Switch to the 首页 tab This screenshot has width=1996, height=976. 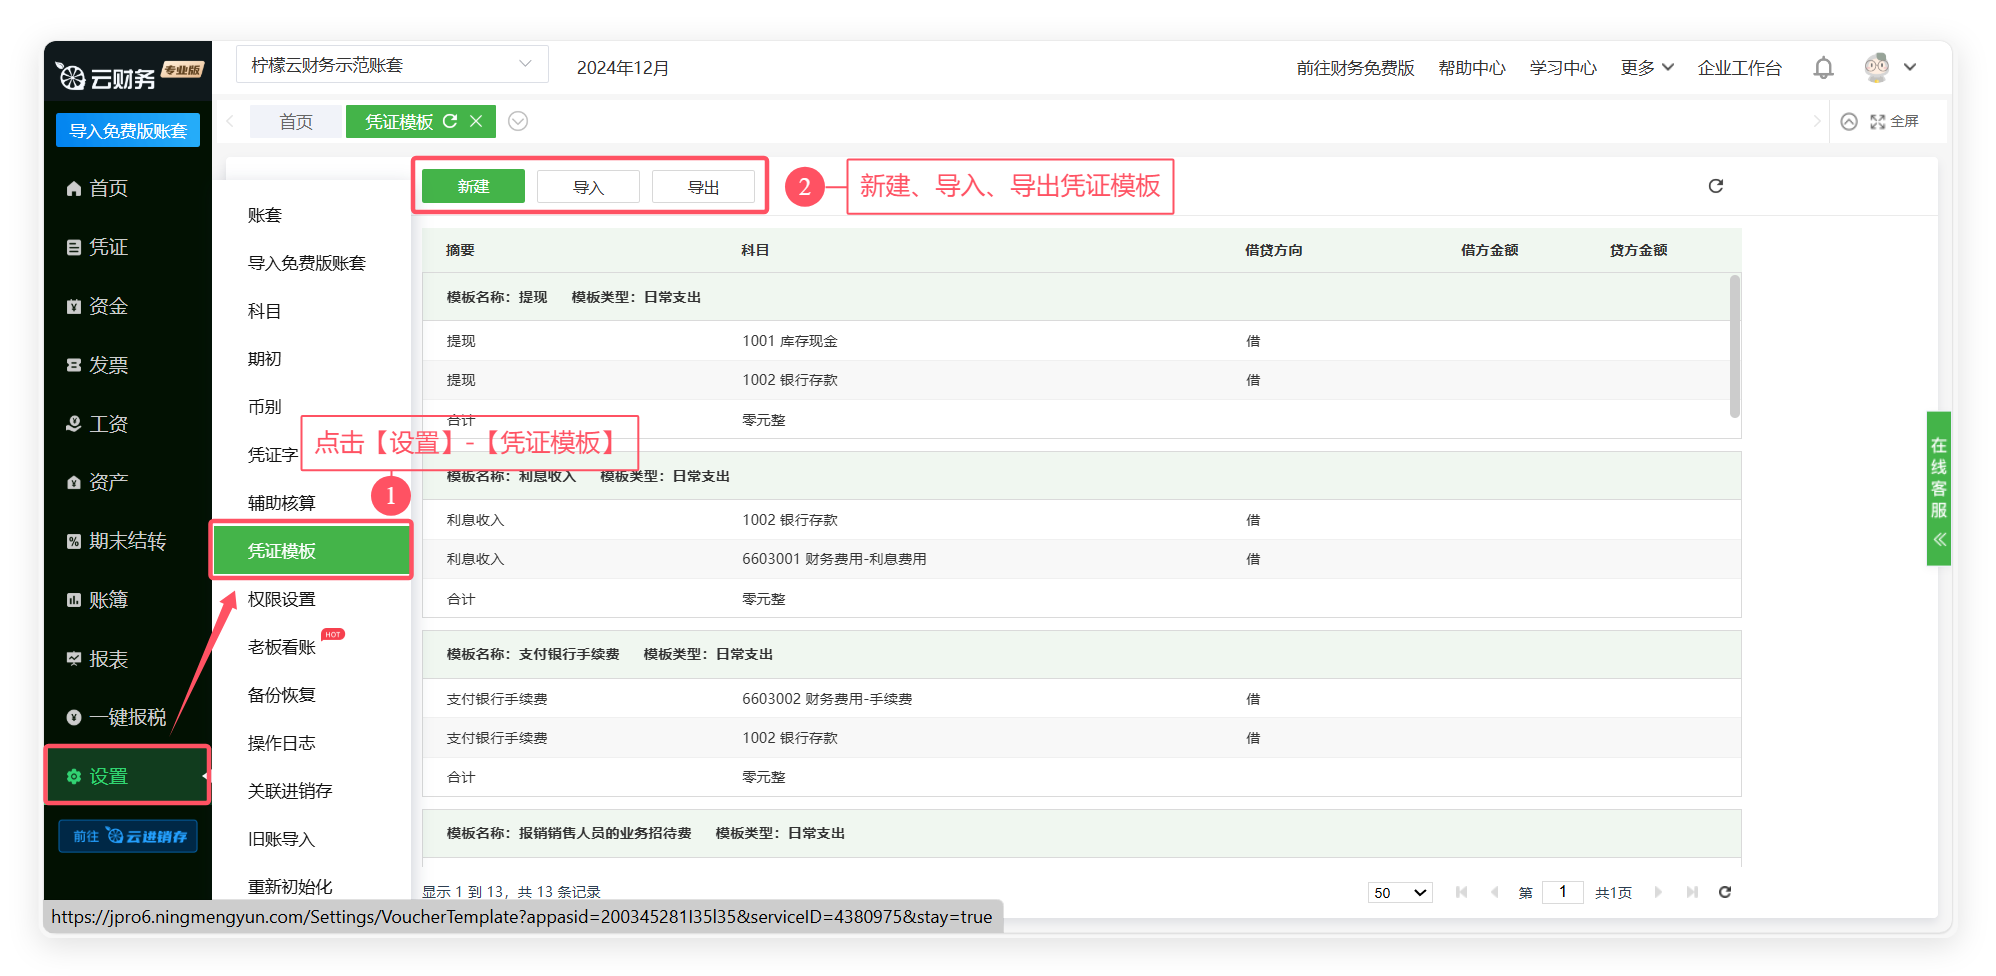click(x=296, y=122)
